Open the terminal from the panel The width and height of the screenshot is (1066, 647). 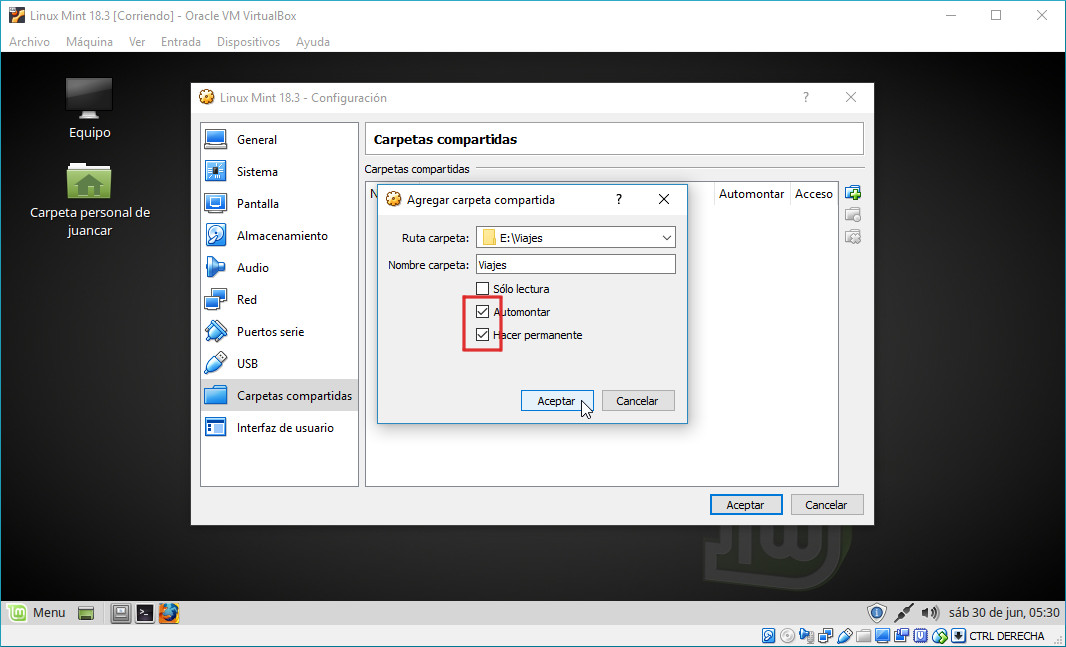(145, 613)
